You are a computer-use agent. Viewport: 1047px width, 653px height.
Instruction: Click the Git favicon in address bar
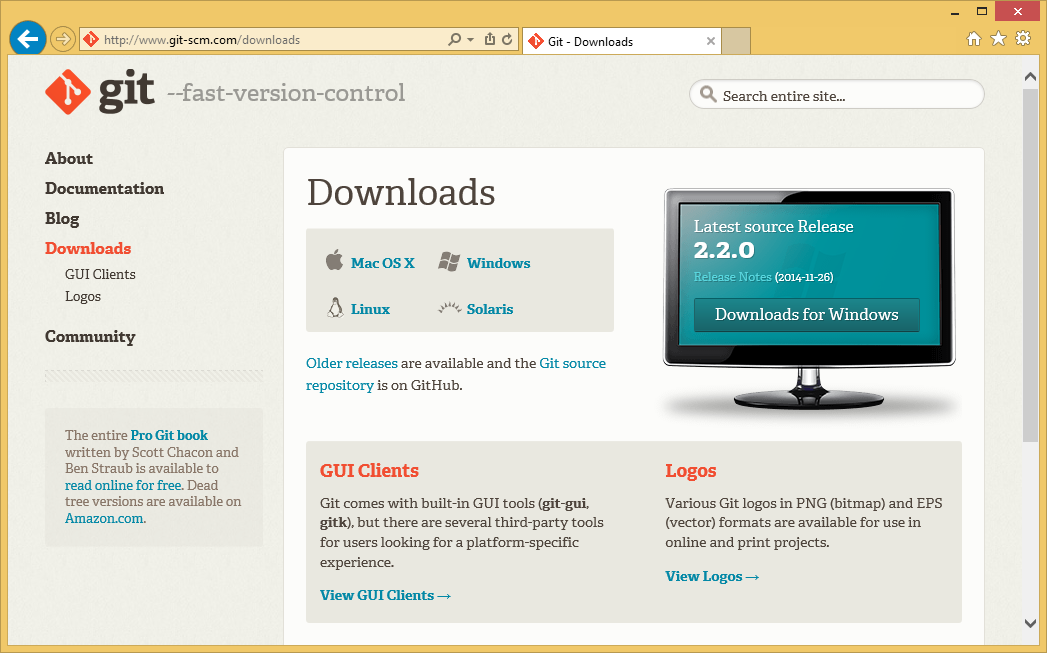pos(91,39)
